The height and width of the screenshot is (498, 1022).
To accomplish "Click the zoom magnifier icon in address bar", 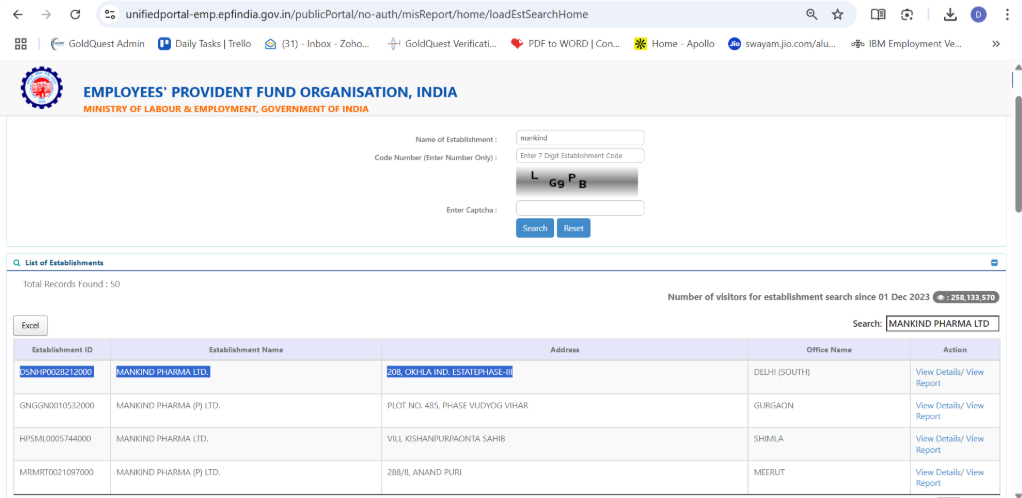I will pyautogui.click(x=812, y=15).
